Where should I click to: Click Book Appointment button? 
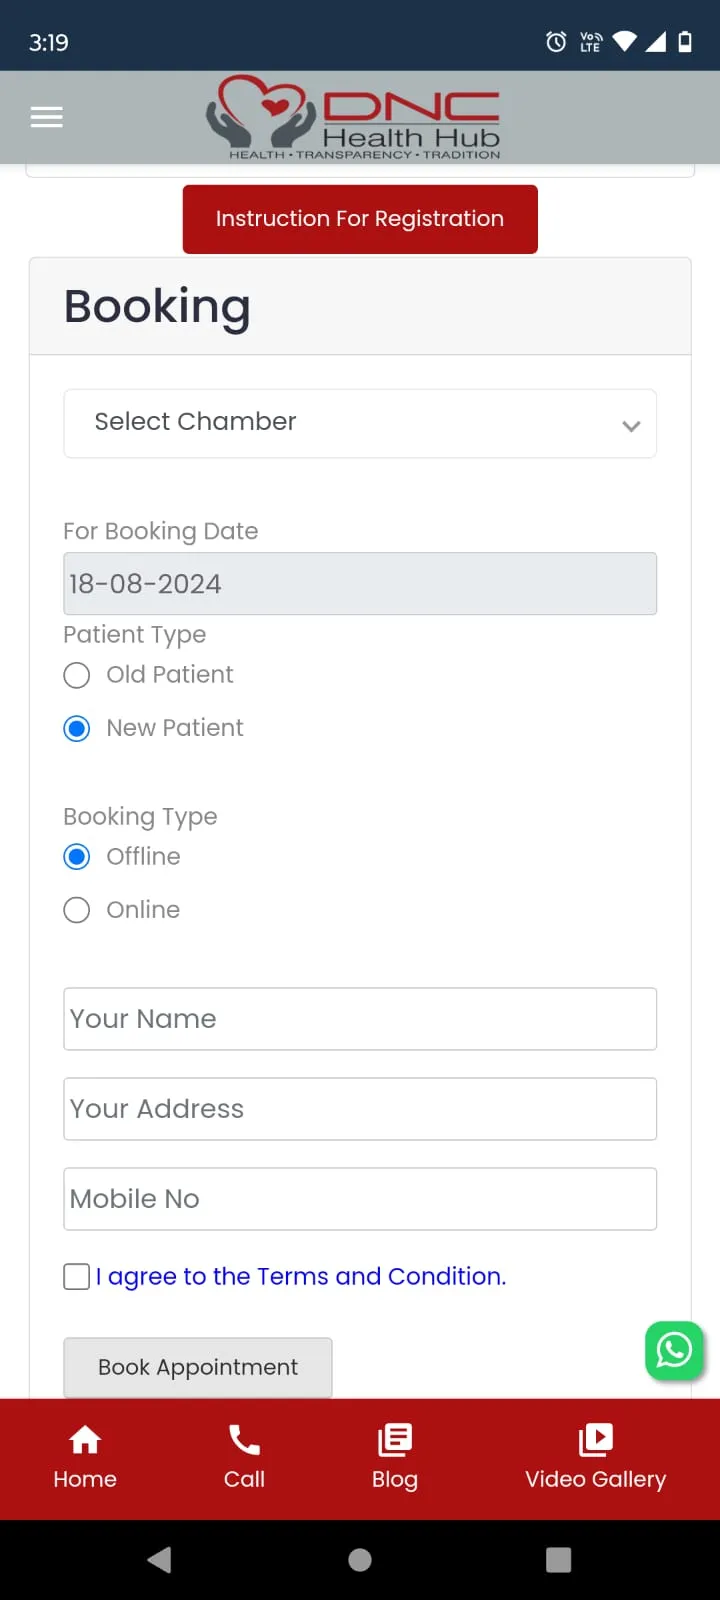click(x=198, y=1367)
